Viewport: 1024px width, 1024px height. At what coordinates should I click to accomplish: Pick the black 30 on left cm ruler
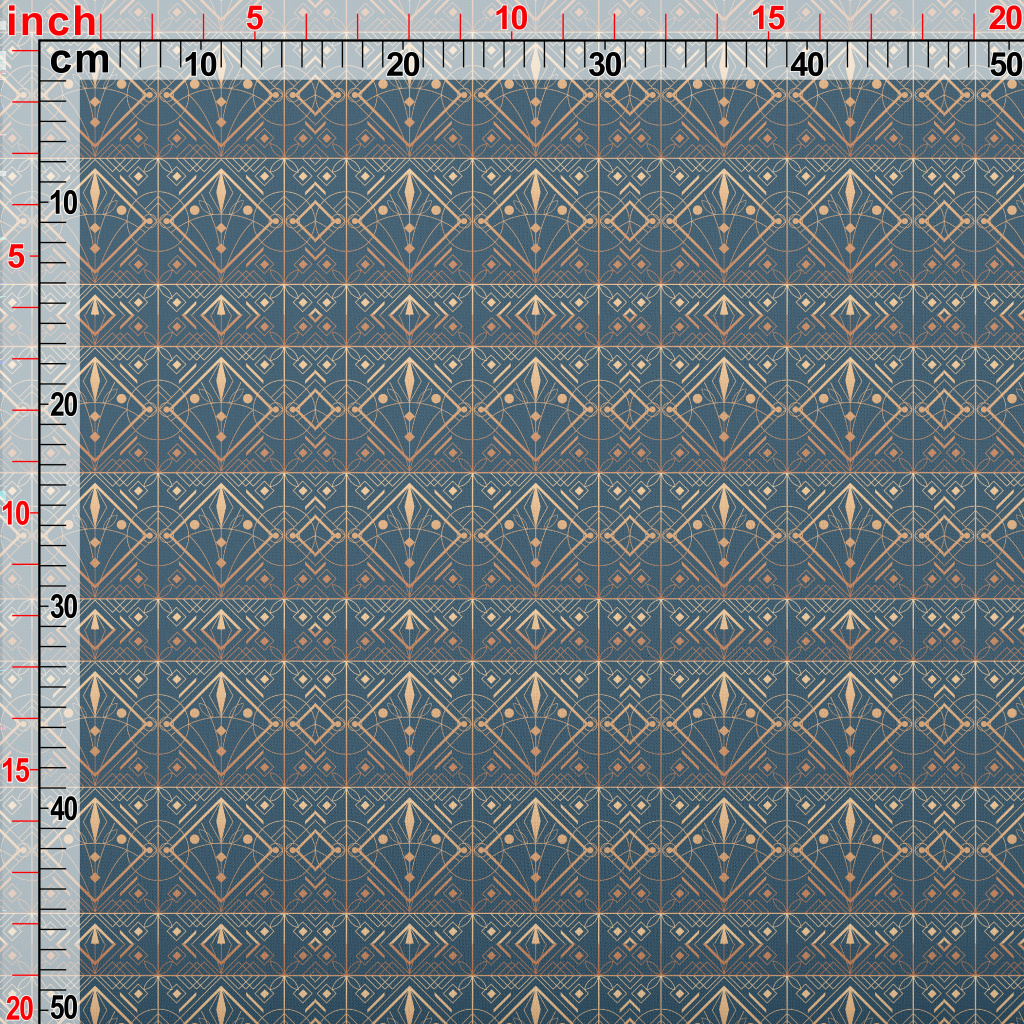64,607
